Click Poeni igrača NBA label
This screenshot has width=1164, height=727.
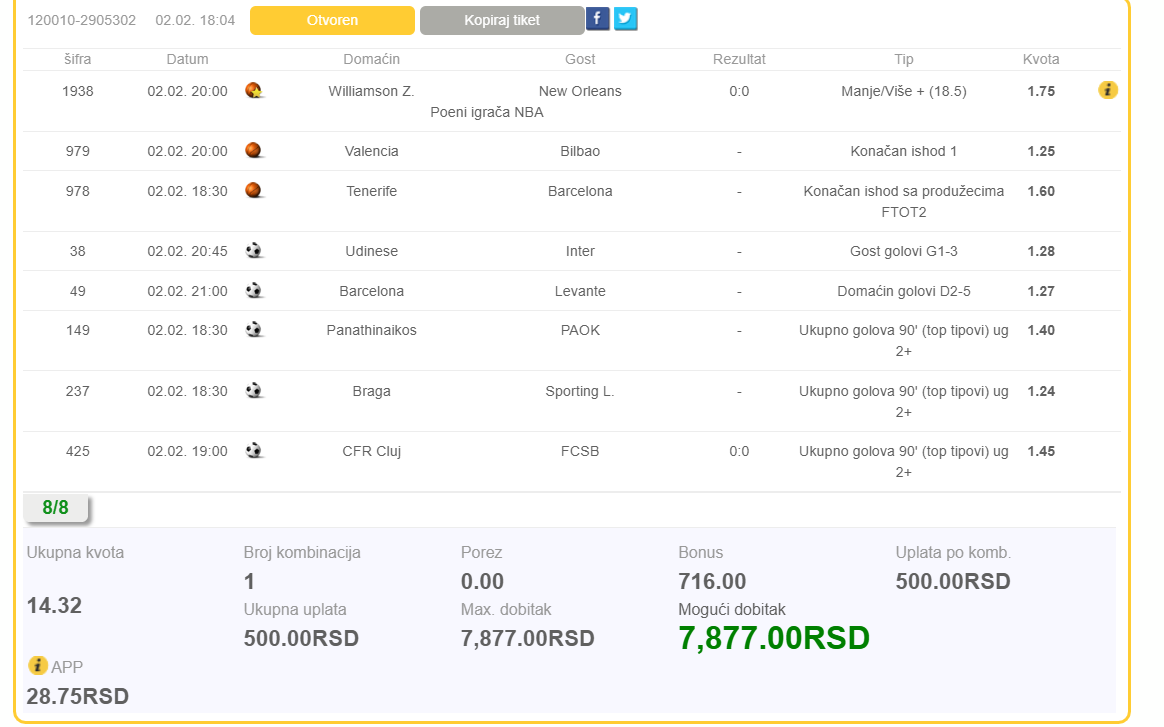pyautogui.click(x=487, y=112)
